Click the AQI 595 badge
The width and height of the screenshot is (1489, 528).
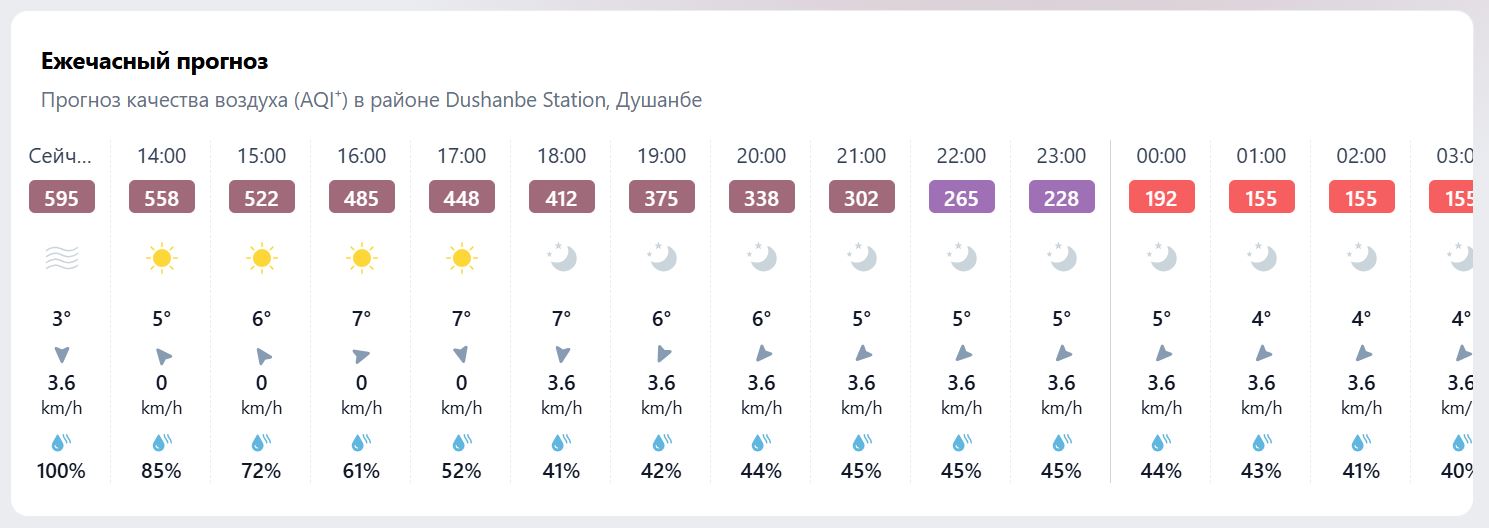[62, 197]
